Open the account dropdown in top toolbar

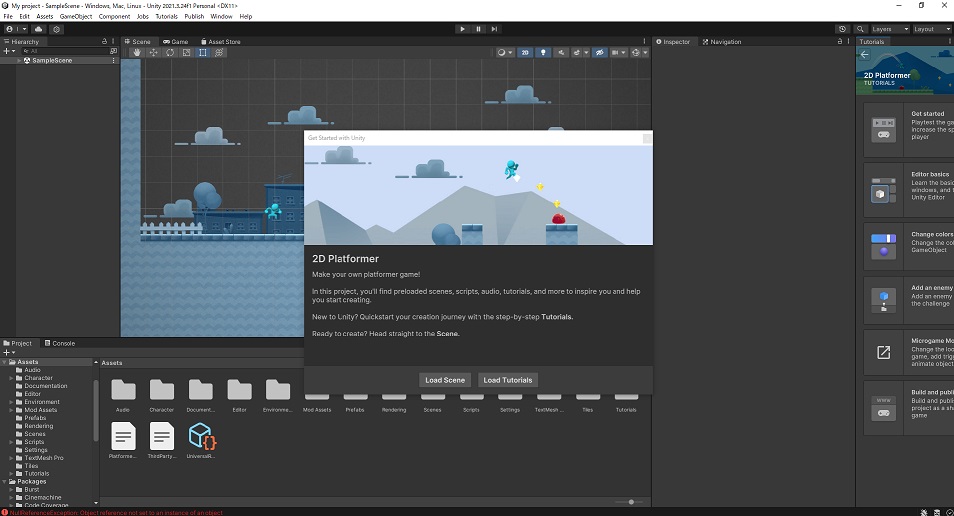tap(16, 29)
